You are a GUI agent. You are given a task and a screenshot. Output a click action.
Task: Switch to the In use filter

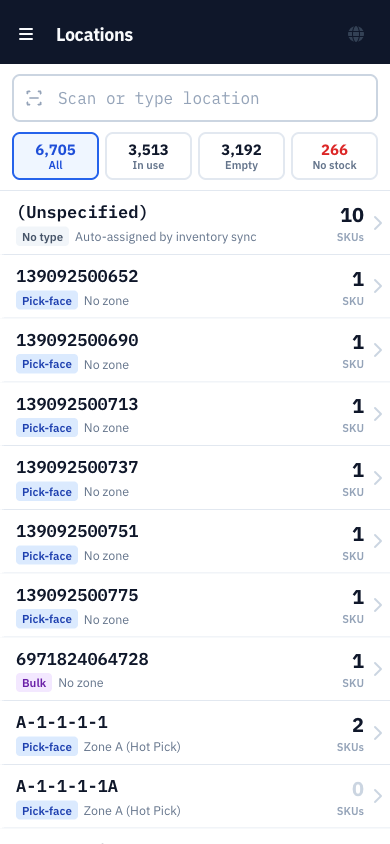pyautogui.click(x=148, y=156)
